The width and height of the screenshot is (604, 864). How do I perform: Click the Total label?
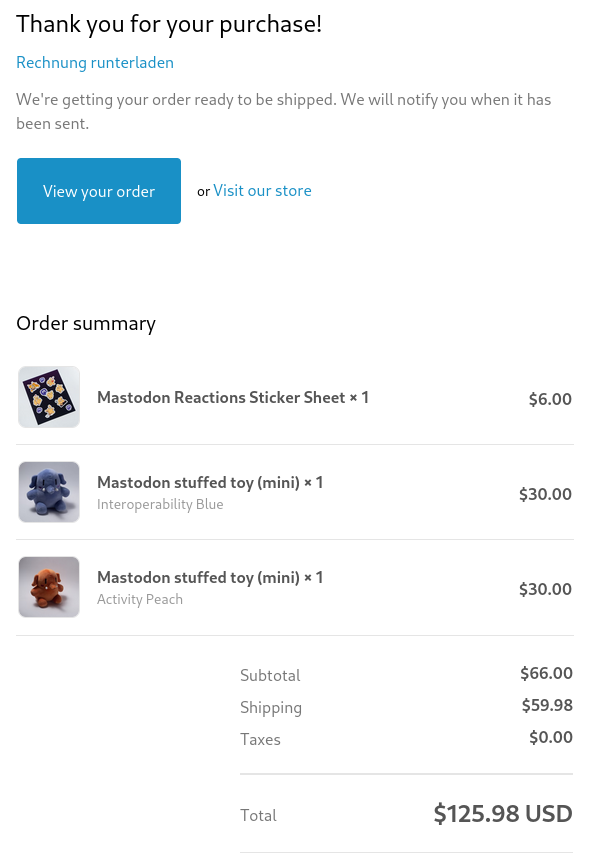(258, 816)
